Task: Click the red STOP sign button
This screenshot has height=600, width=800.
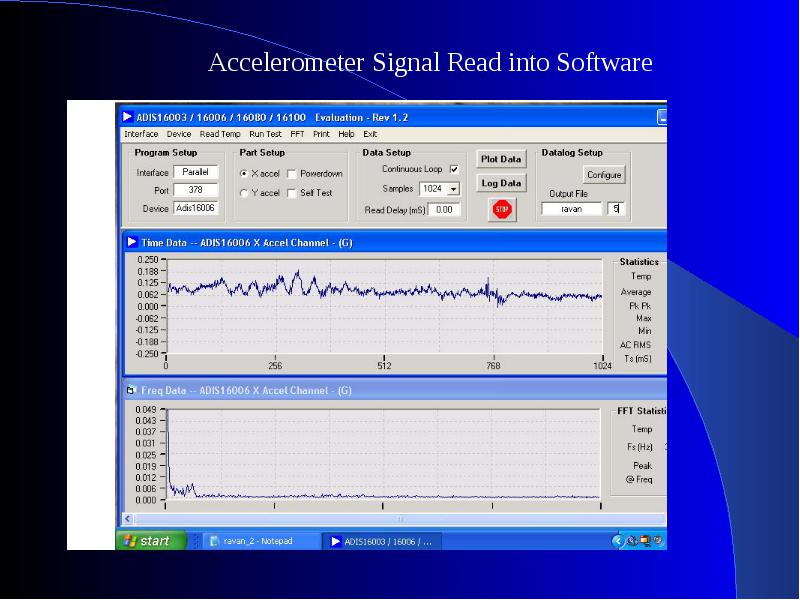Action: coord(502,209)
